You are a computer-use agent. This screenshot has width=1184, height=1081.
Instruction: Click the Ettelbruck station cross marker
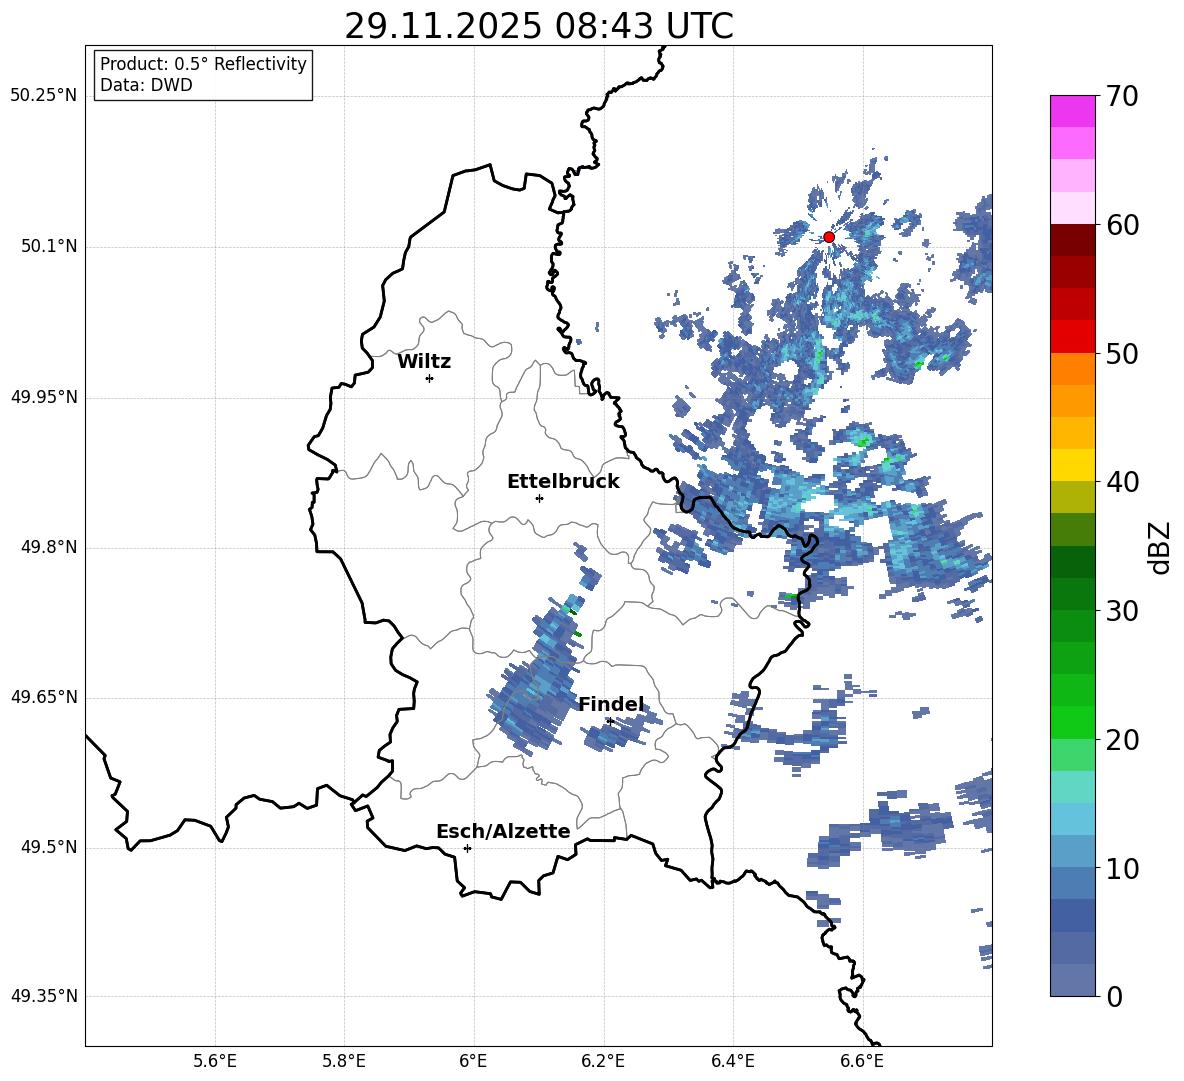pyautogui.click(x=539, y=498)
